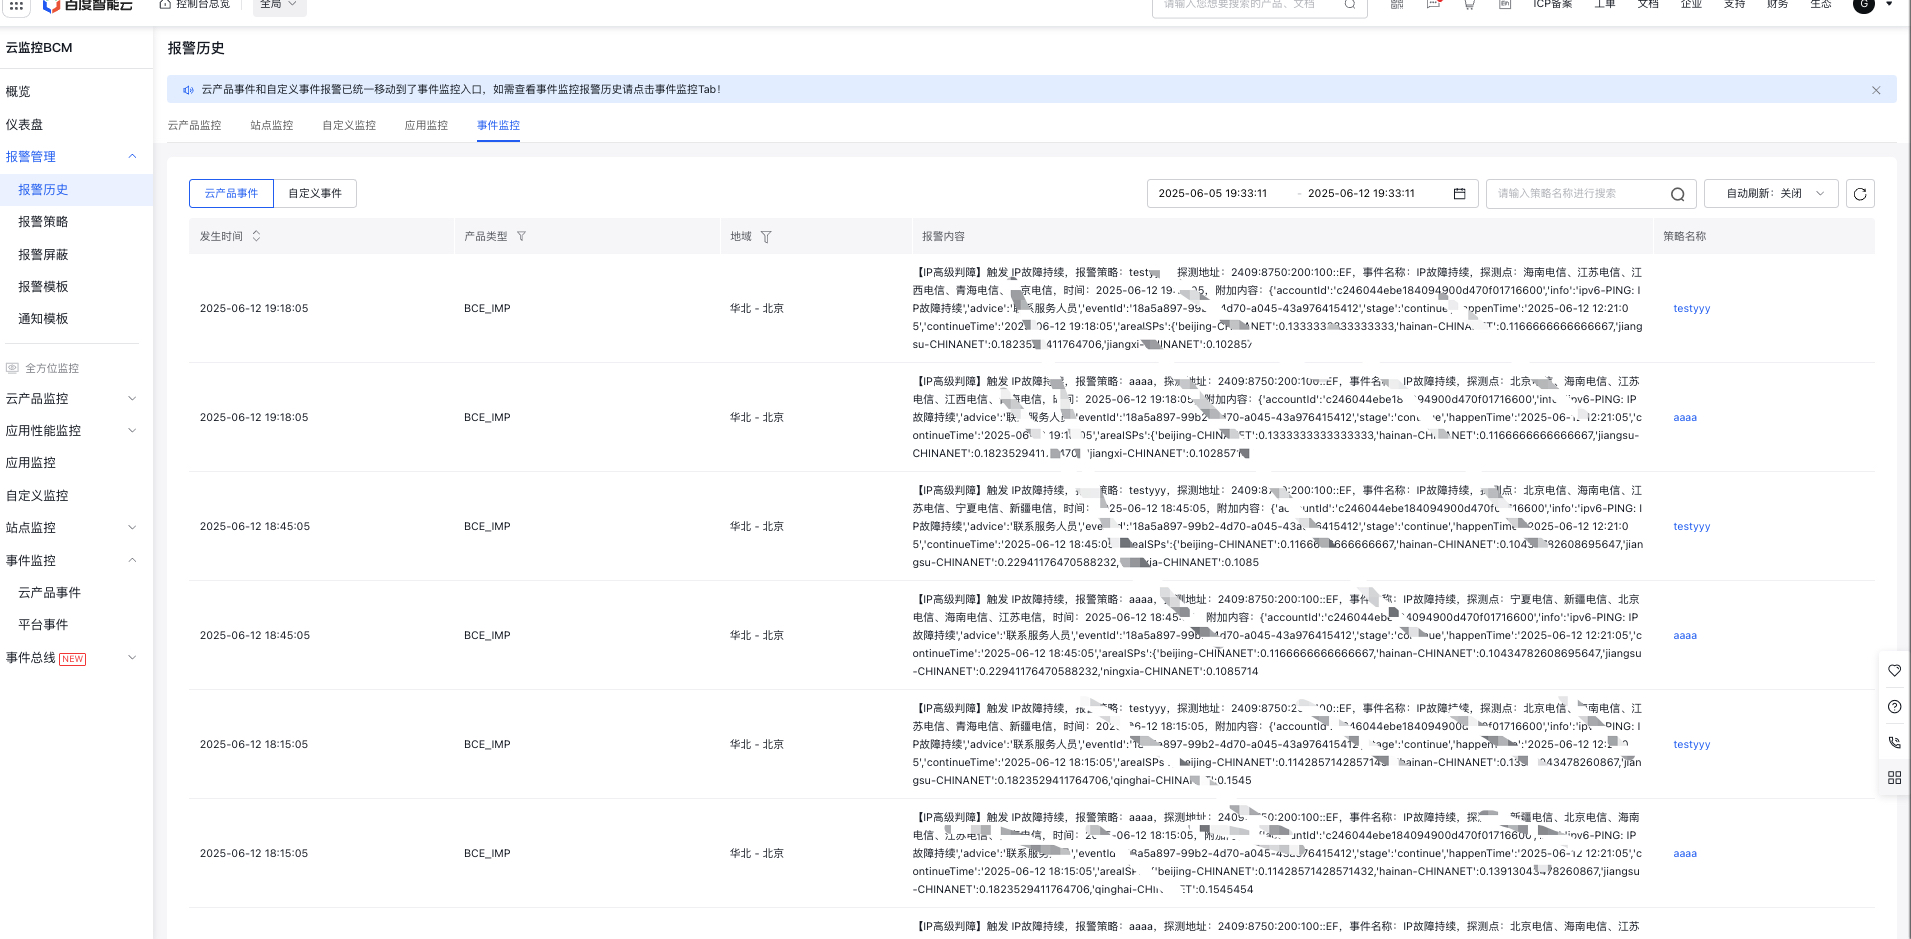Open the 自动刷新 dropdown

pos(1771,193)
